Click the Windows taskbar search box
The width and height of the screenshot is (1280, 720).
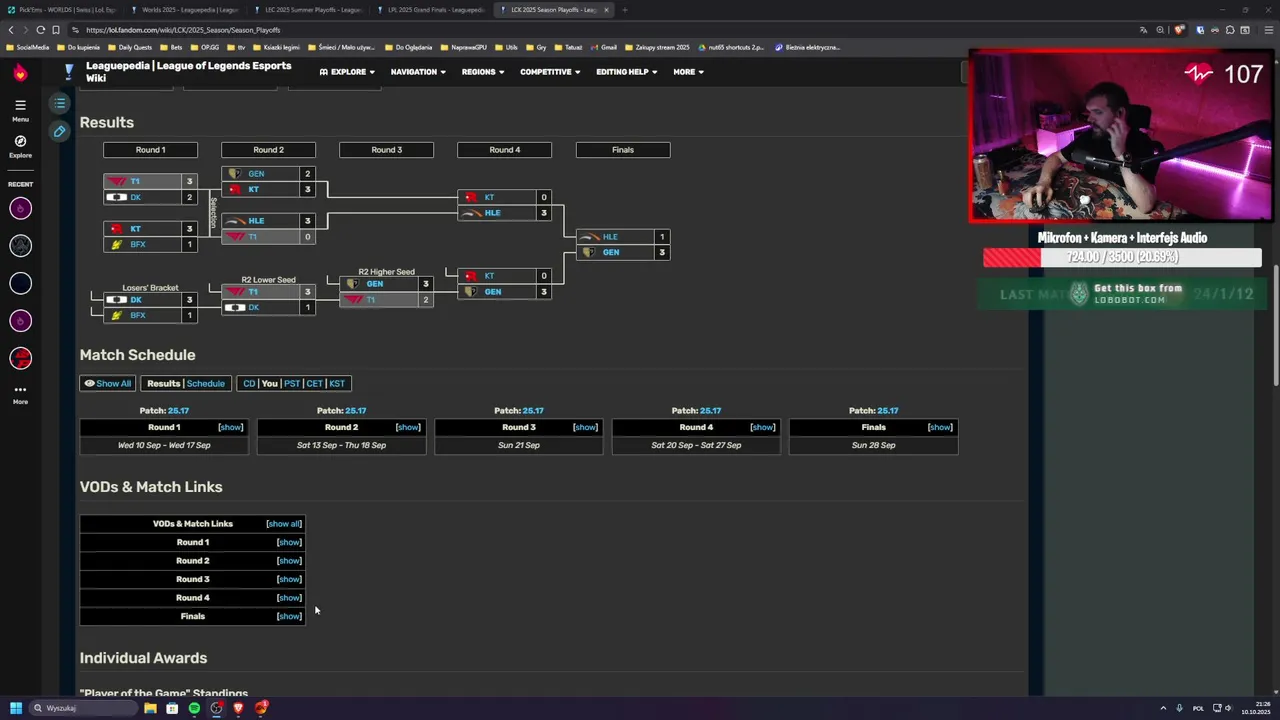84,708
